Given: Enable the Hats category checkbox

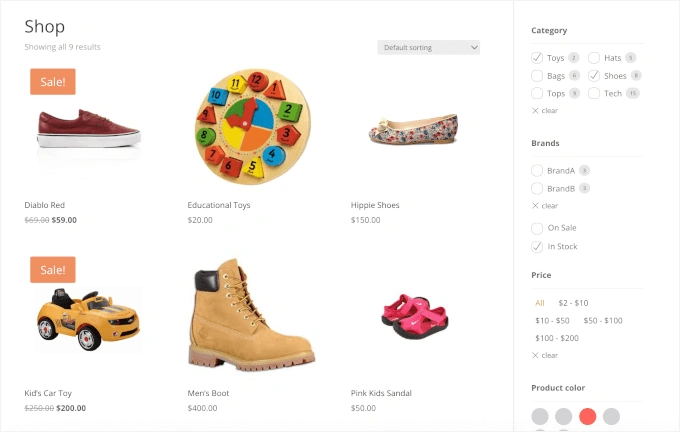Looking at the screenshot, I should (x=594, y=58).
